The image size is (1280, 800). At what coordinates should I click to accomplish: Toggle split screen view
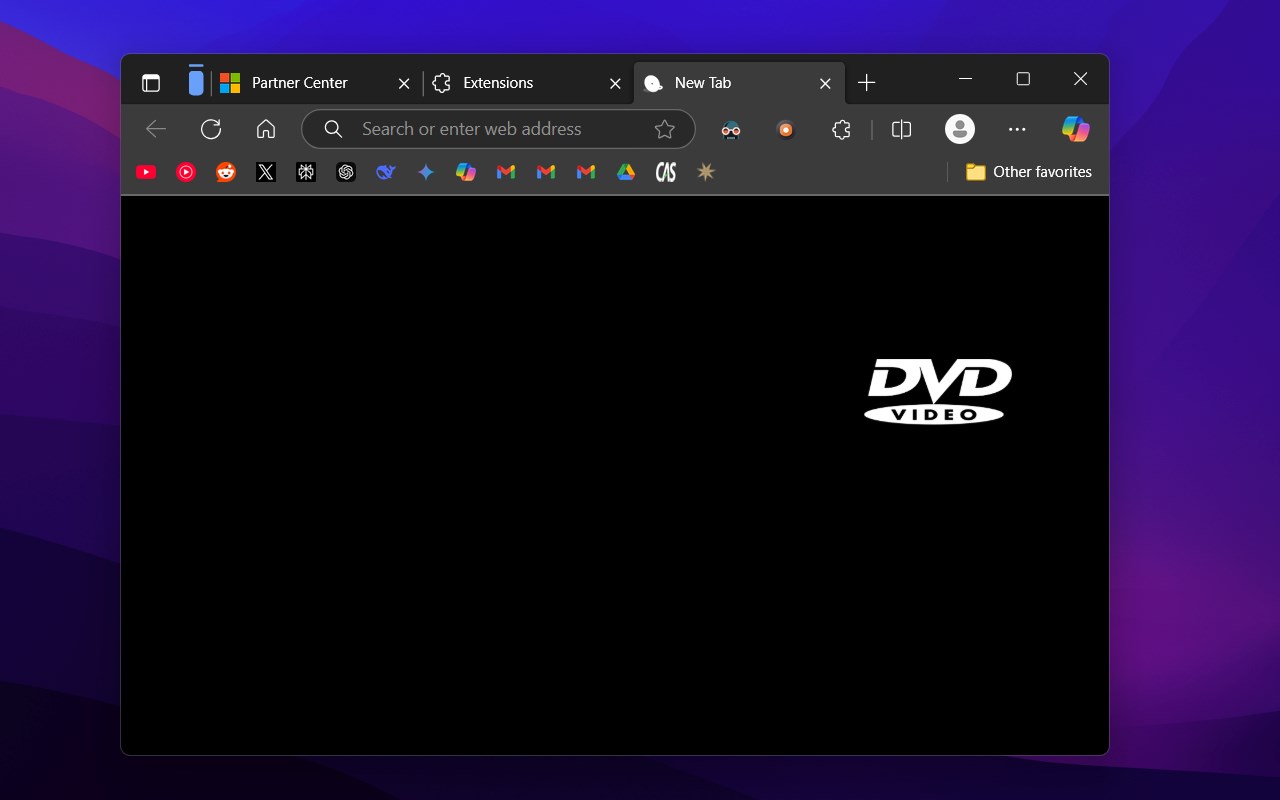pos(901,129)
